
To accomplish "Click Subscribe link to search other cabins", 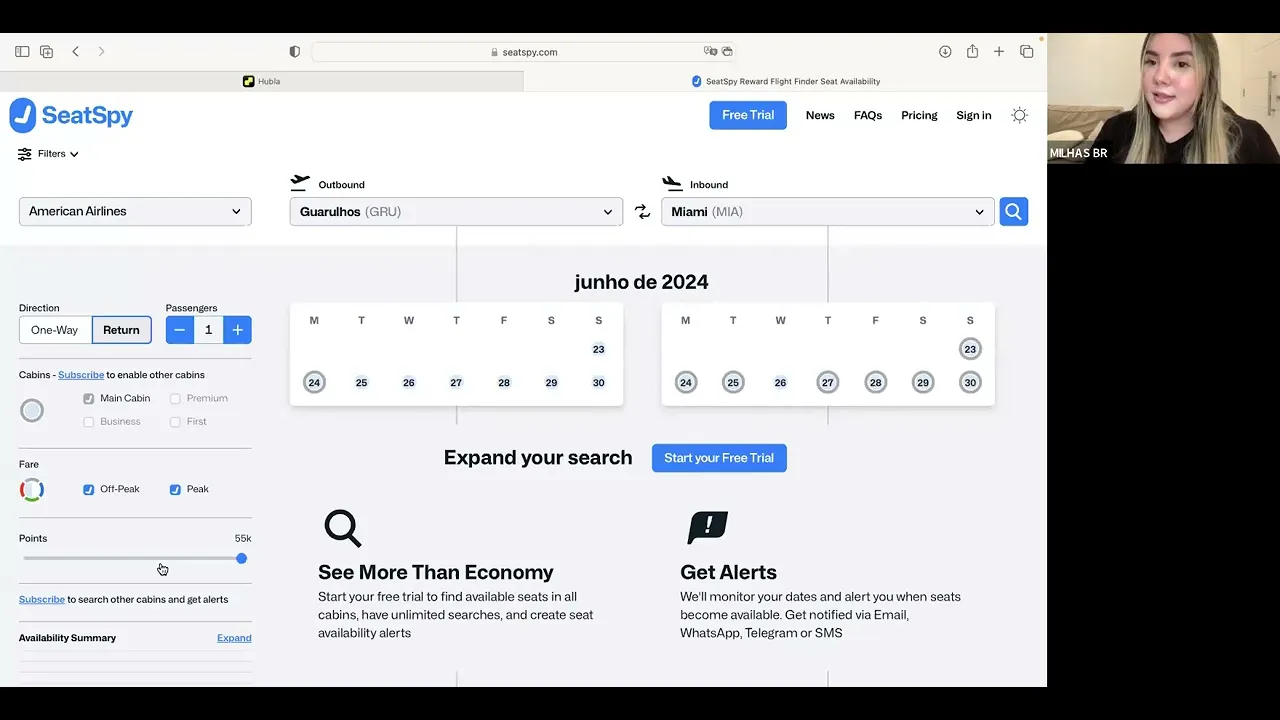I will point(42,600).
